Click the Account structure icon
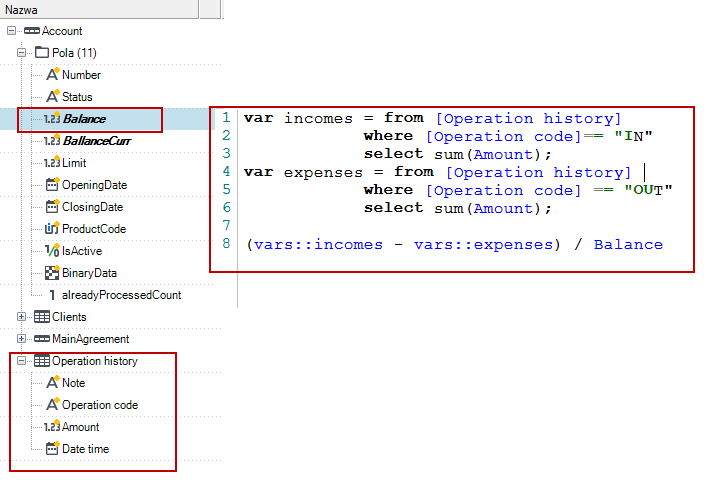 click(x=32, y=31)
